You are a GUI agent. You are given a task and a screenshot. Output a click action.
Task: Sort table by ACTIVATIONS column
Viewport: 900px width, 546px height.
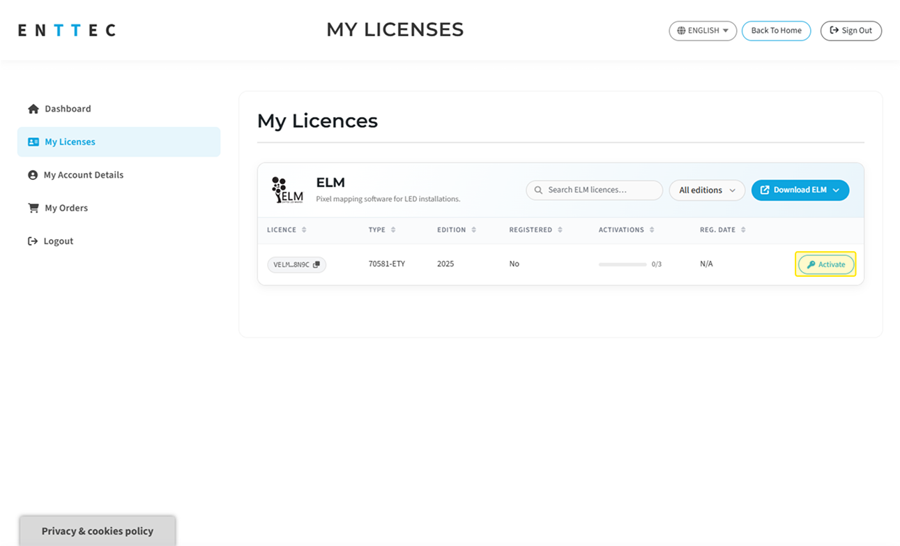[626, 230]
